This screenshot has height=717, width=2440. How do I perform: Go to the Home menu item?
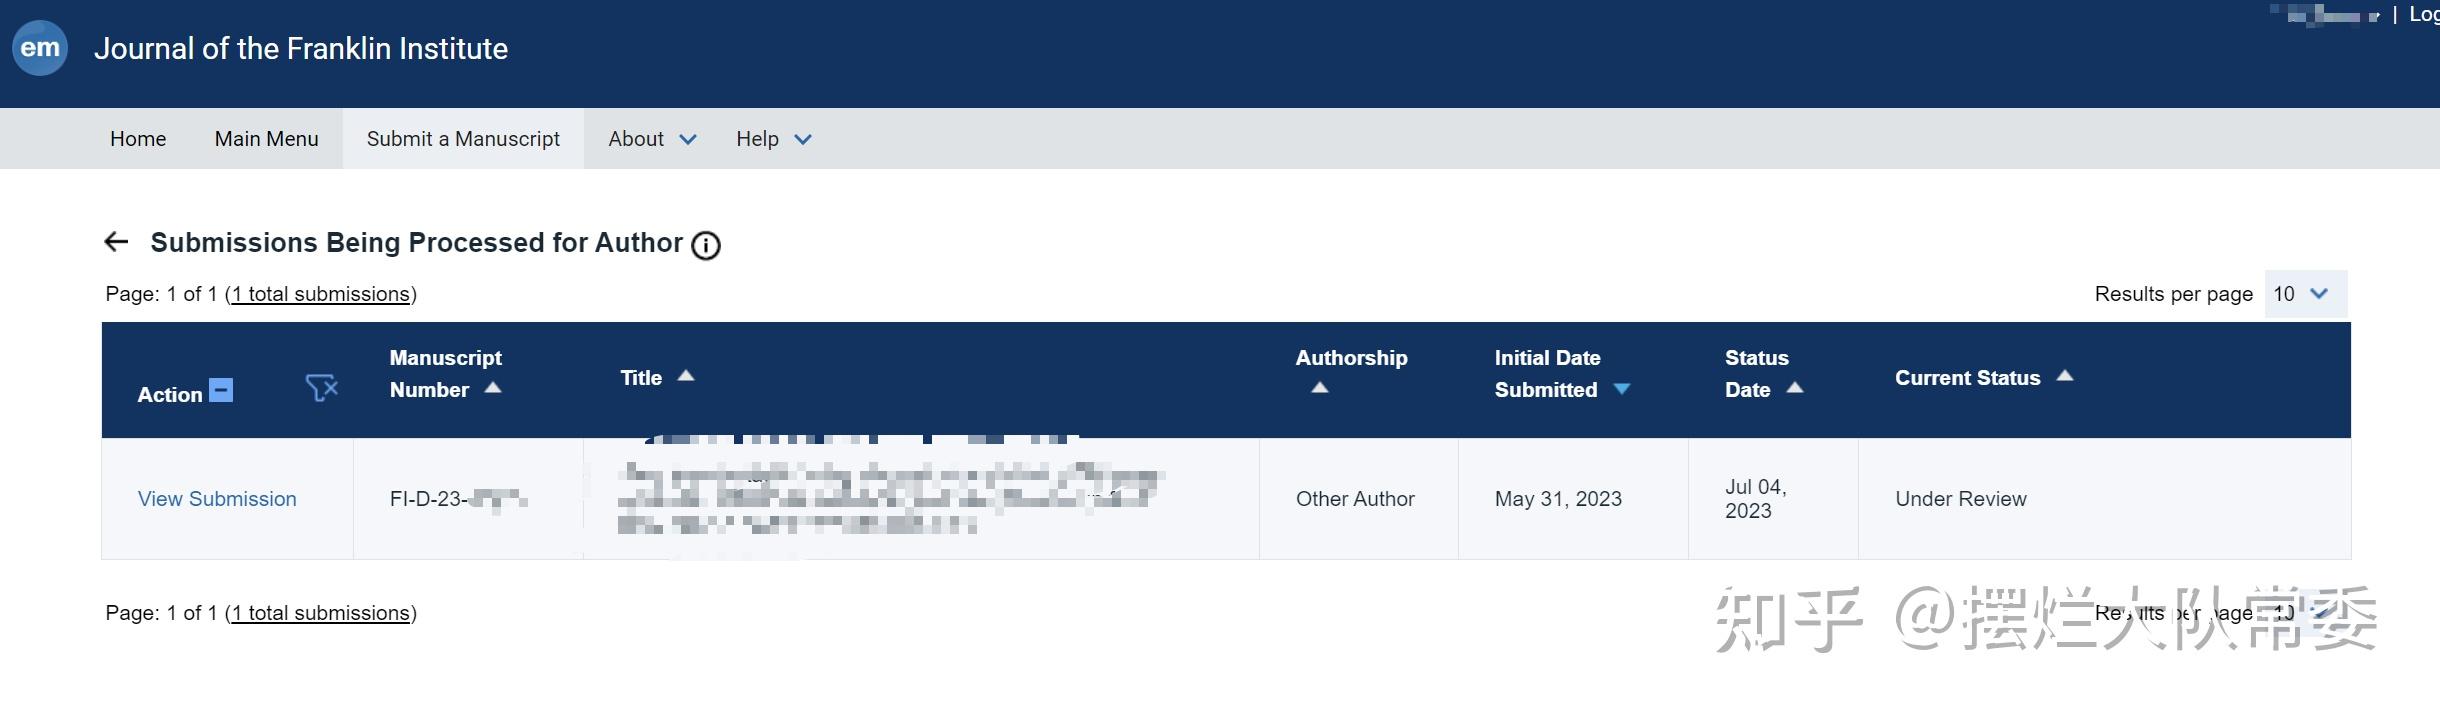click(138, 139)
